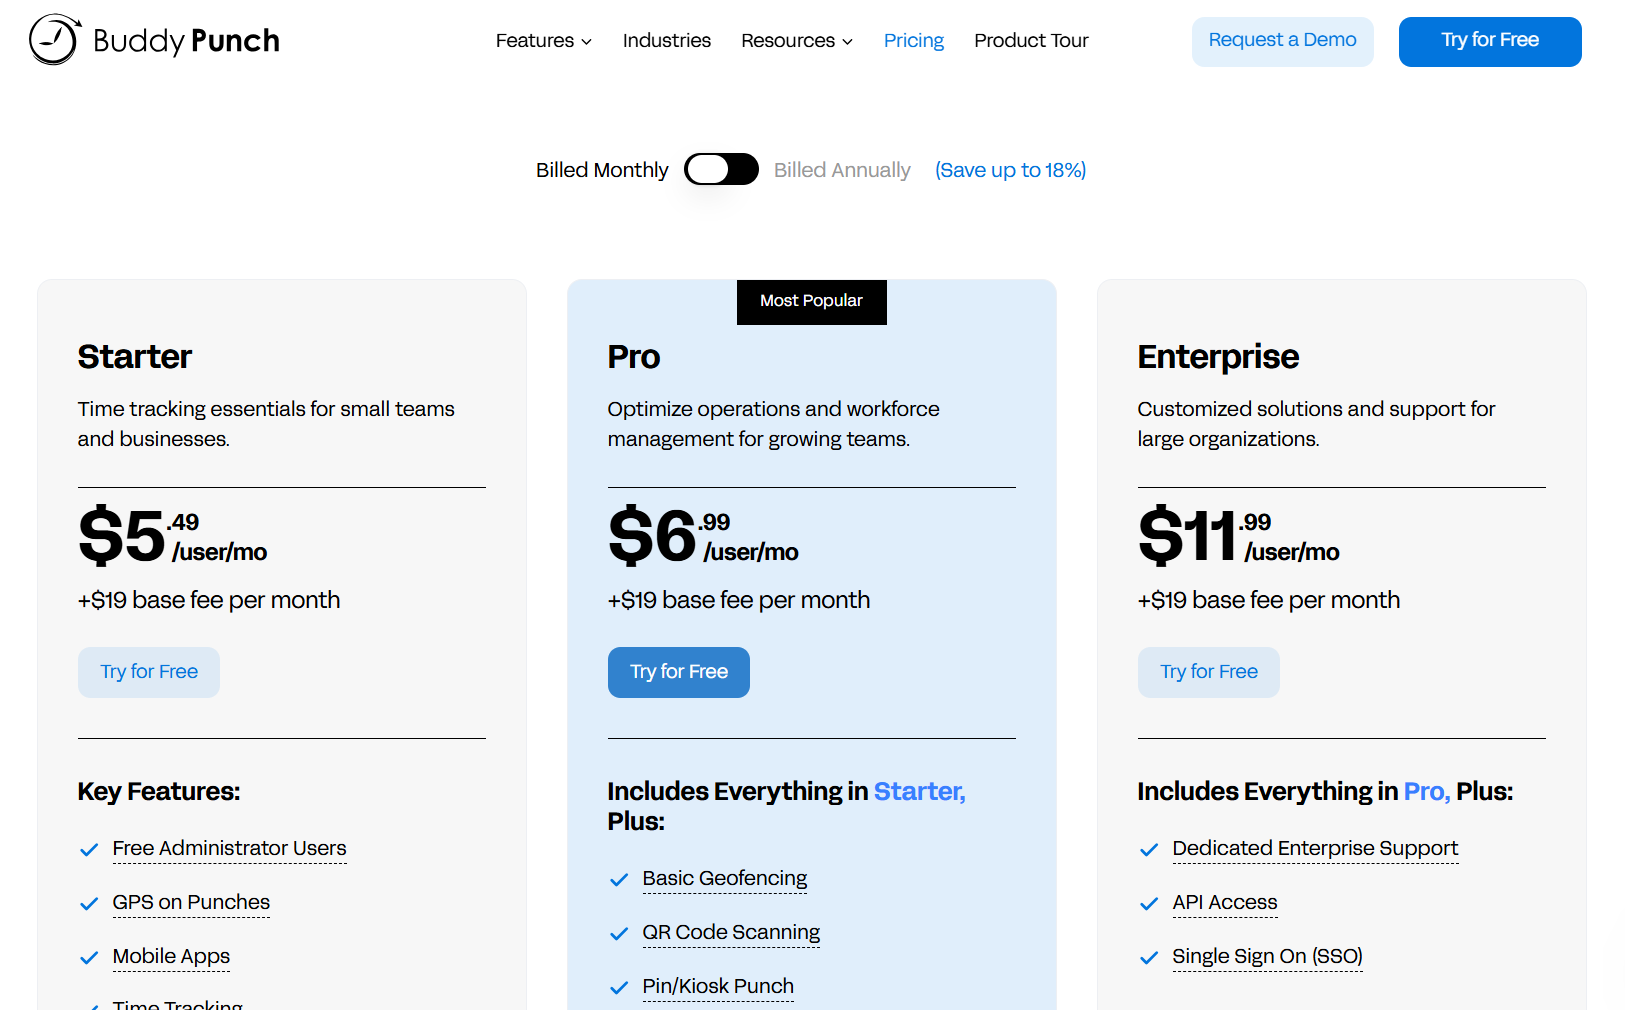Click the Starter link in Pro heading
Viewport: 1625px width, 1010px height.
pyautogui.click(x=919, y=791)
